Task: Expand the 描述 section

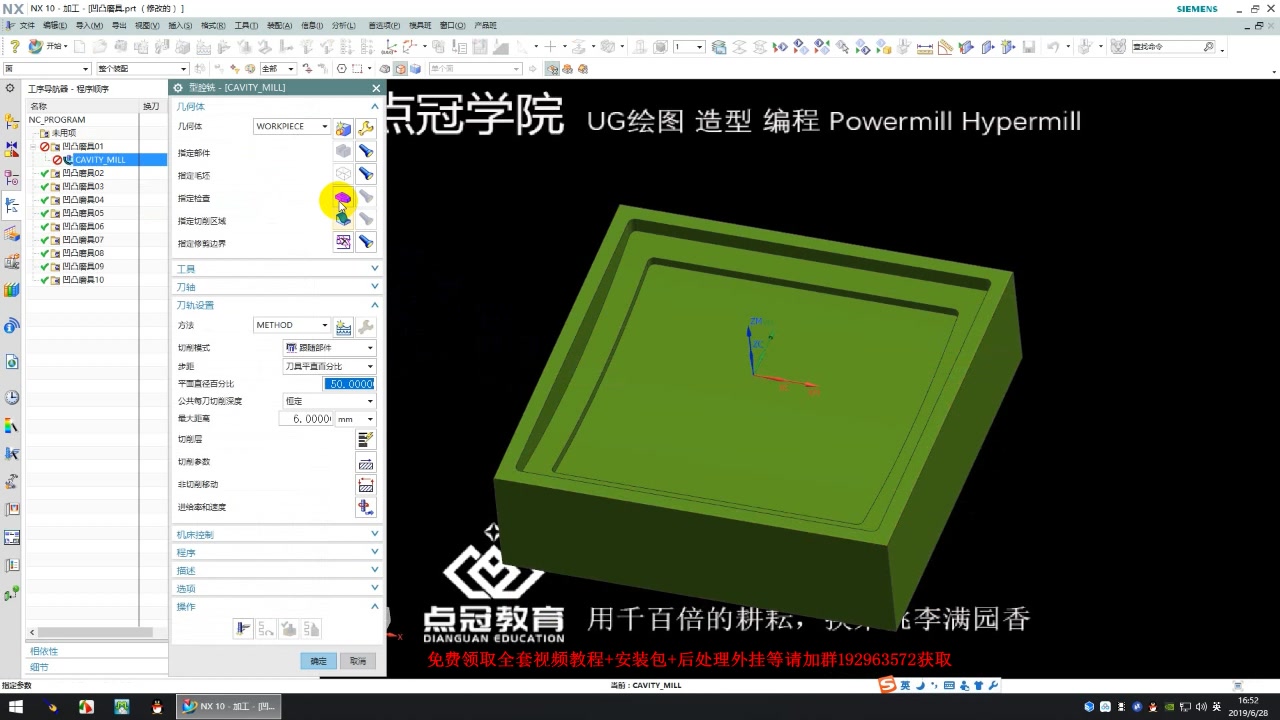Action: (x=277, y=571)
